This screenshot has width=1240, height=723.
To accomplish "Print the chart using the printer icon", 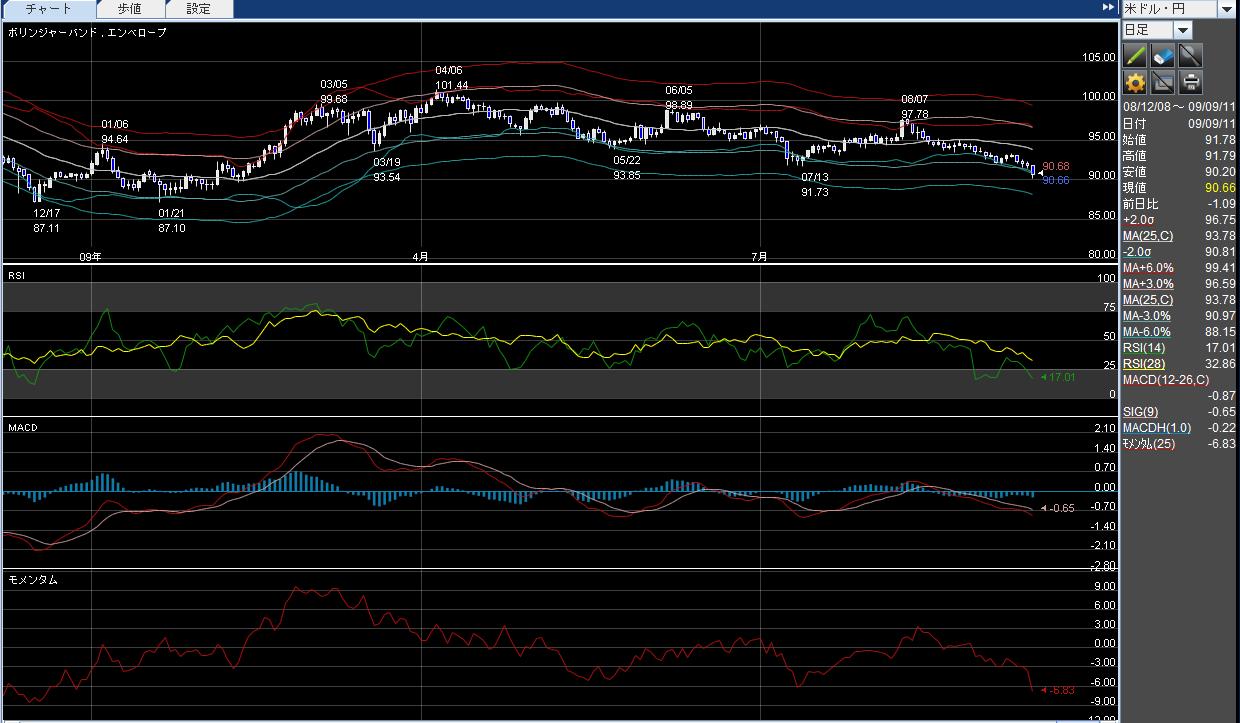I will tap(1190, 83).
